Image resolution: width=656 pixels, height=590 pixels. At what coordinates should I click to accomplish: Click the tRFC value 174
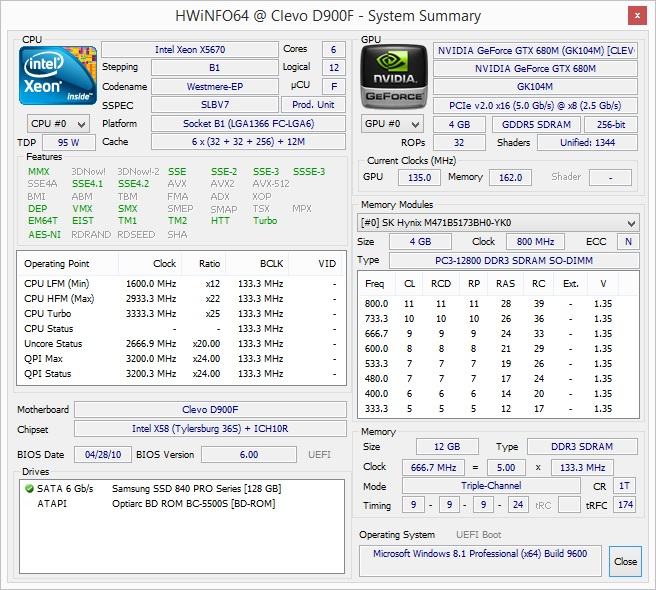tap(625, 505)
